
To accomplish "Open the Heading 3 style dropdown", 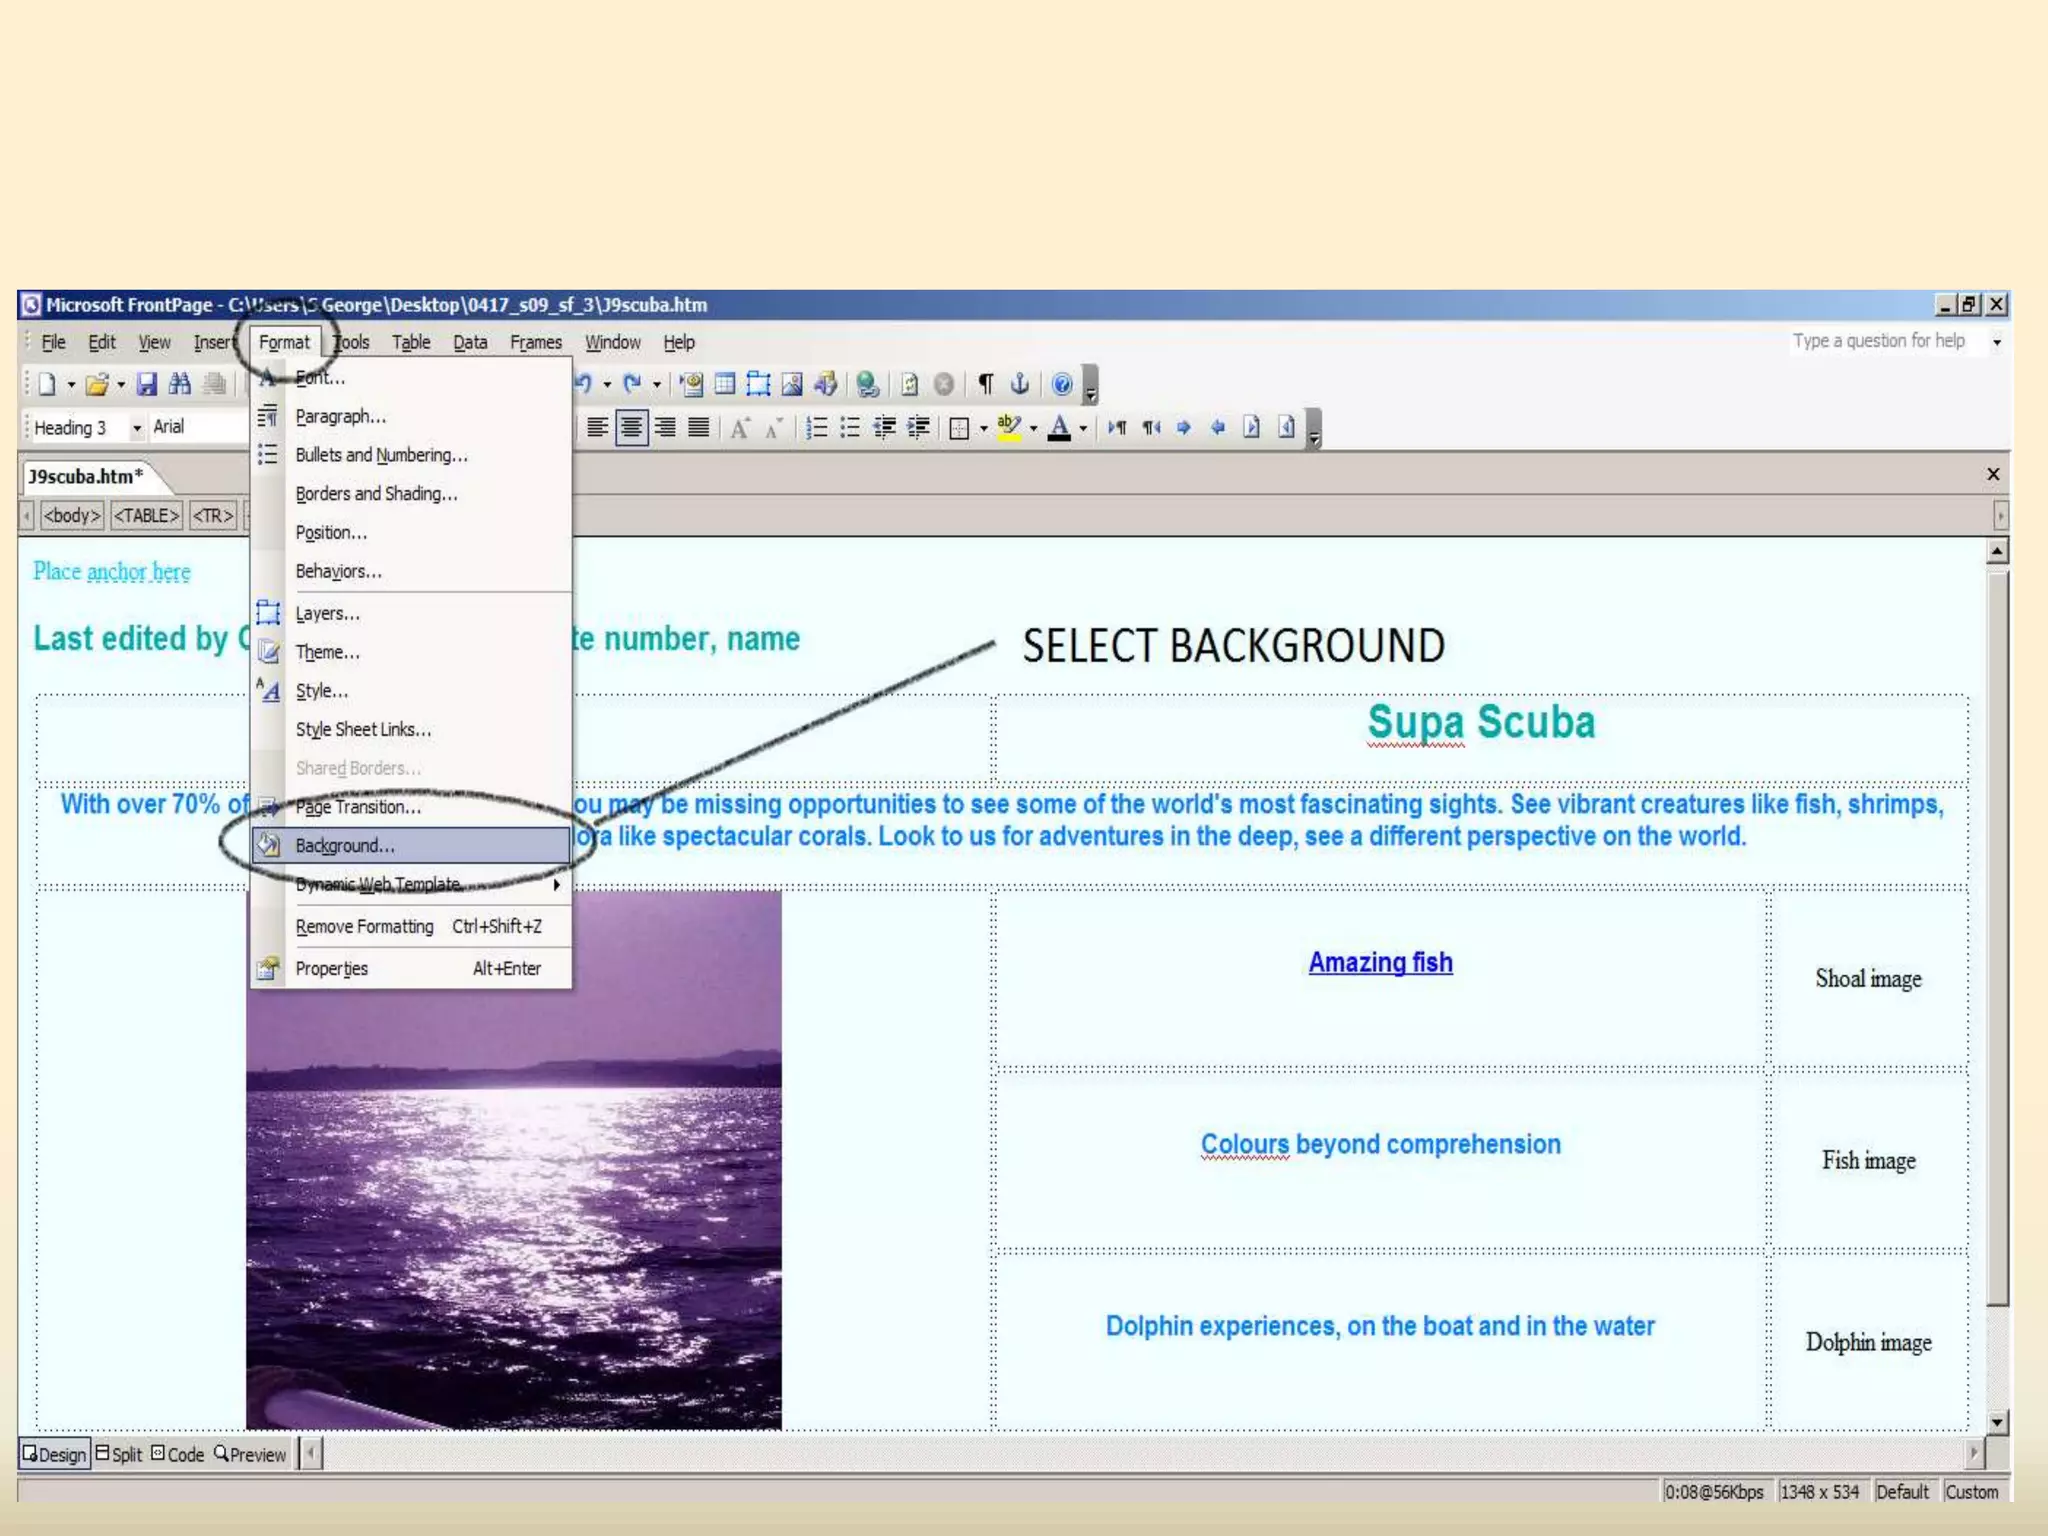I will pyautogui.click(x=137, y=428).
